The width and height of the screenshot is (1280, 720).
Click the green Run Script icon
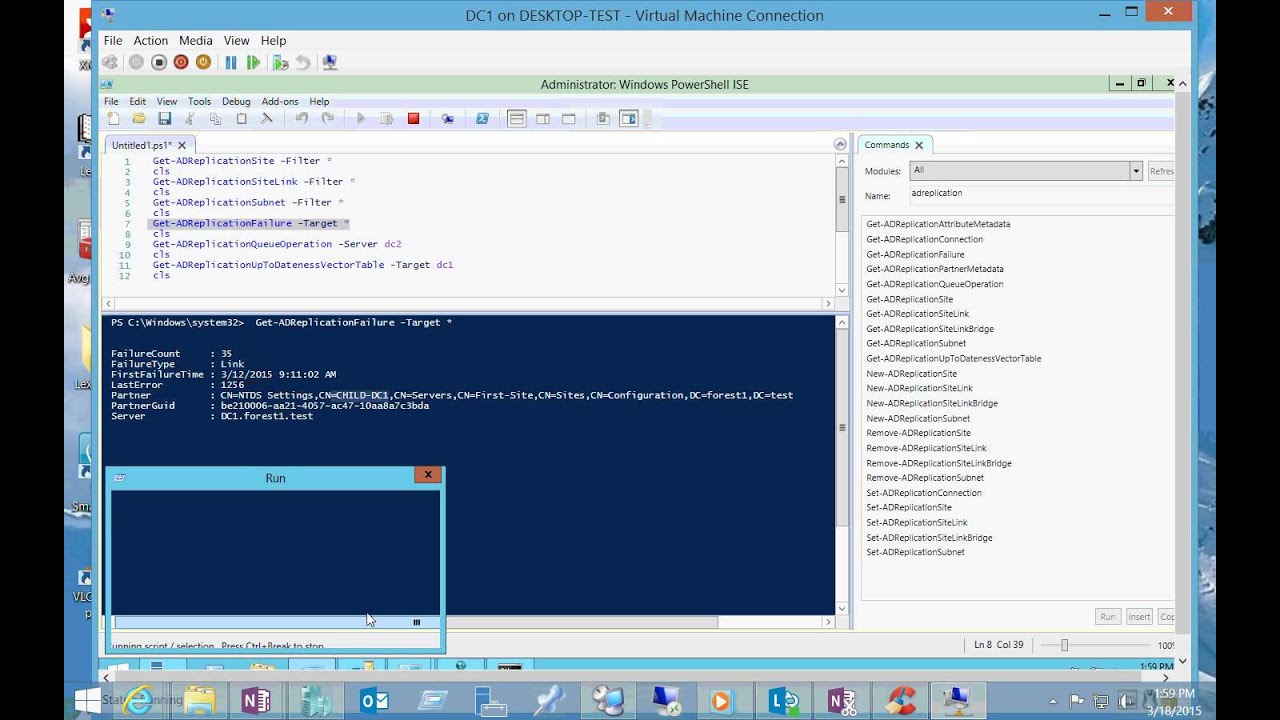361,119
